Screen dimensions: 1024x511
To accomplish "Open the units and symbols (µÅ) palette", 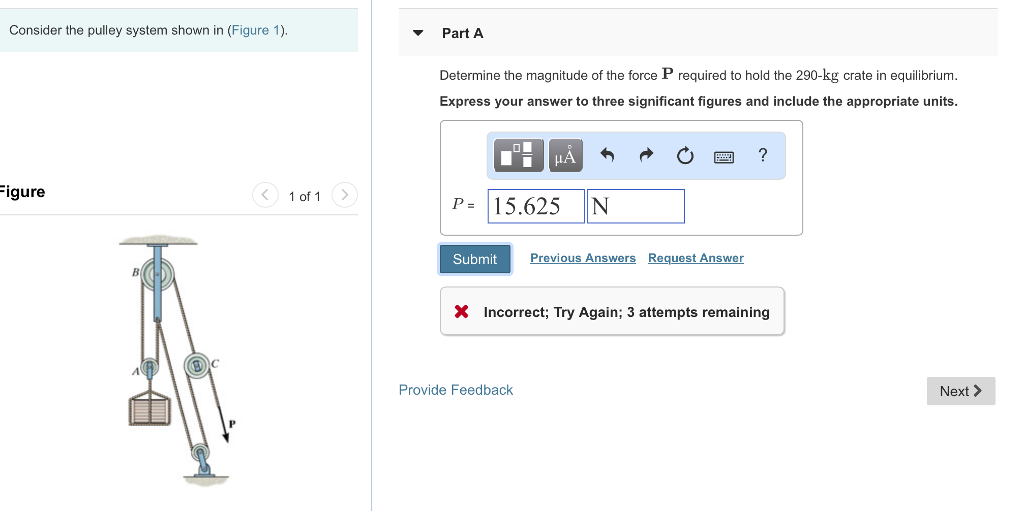I will (x=564, y=155).
